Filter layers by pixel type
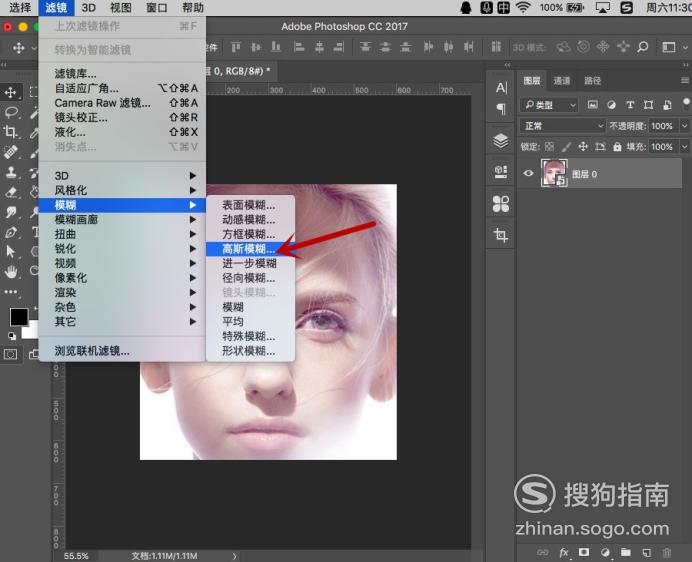This screenshot has width=692, height=562. pyautogui.click(x=592, y=105)
